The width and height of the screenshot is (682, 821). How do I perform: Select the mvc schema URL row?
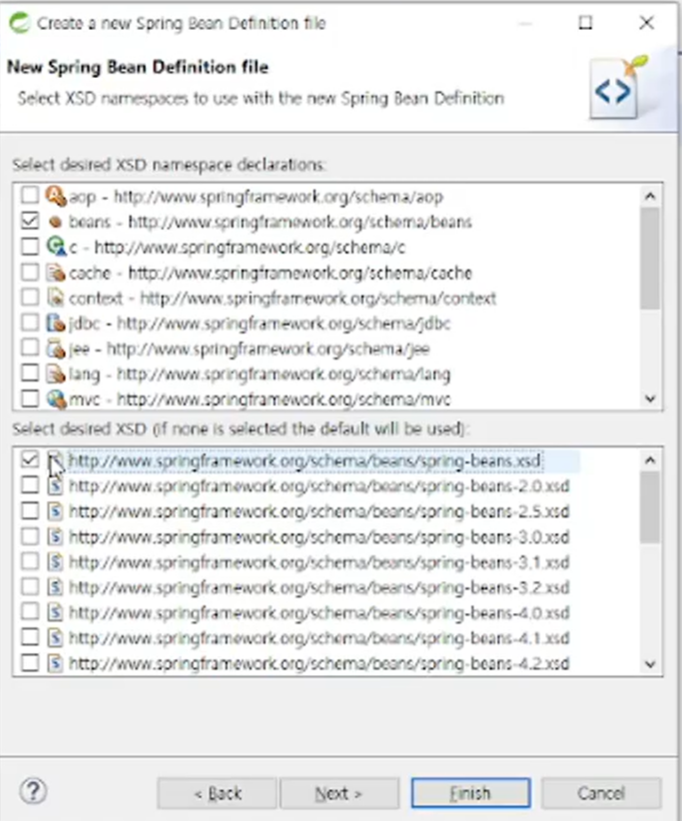click(x=260, y=400)
